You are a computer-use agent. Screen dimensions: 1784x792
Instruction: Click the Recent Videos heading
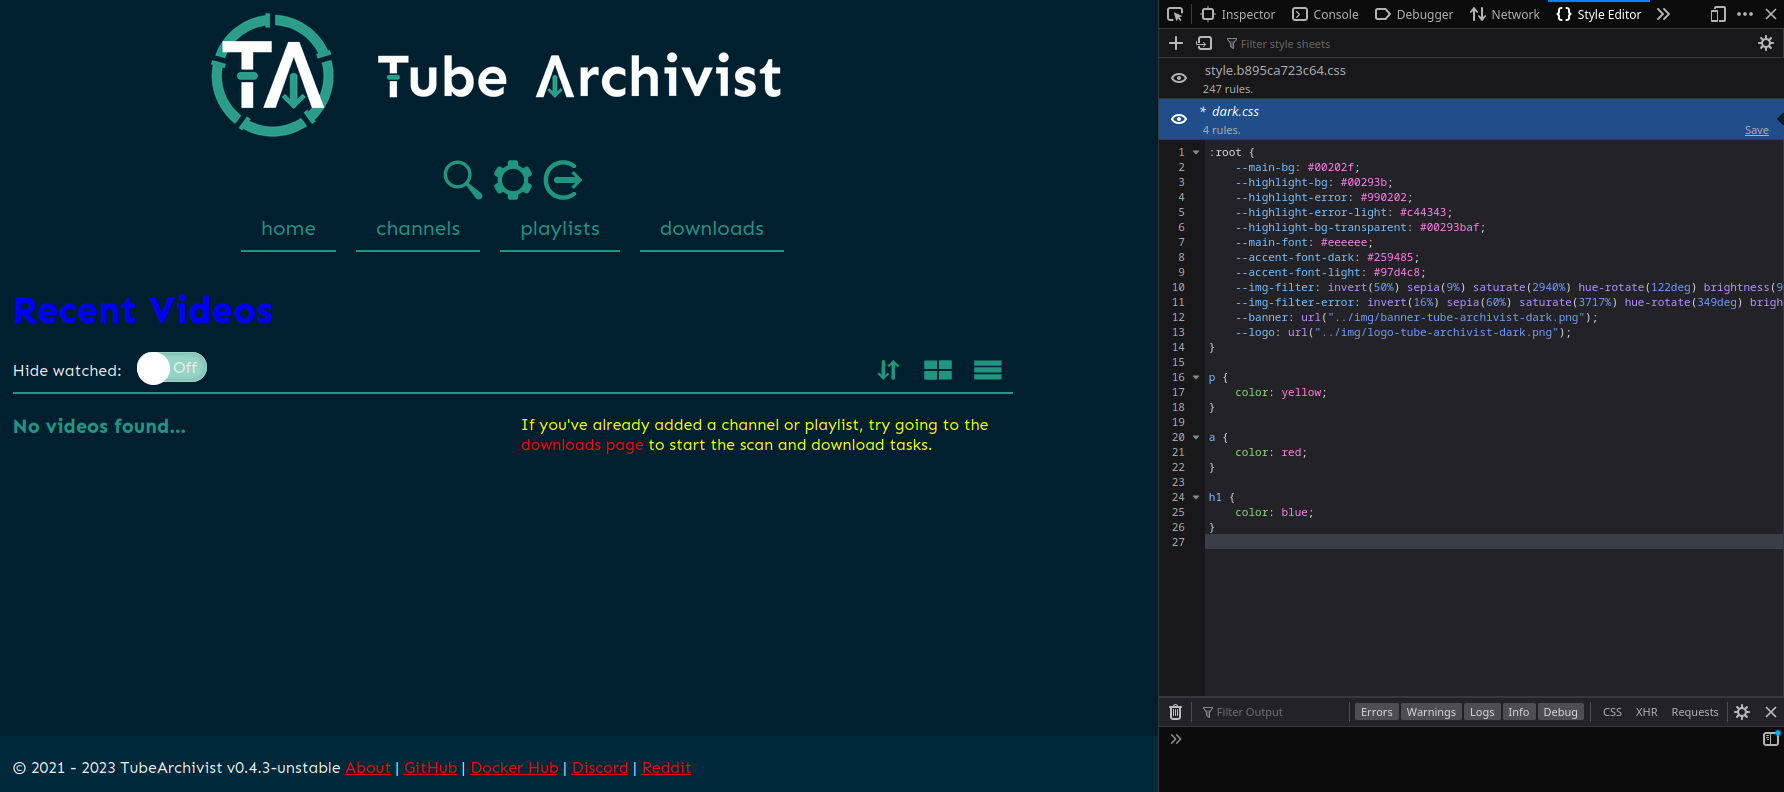click(143, 311)
